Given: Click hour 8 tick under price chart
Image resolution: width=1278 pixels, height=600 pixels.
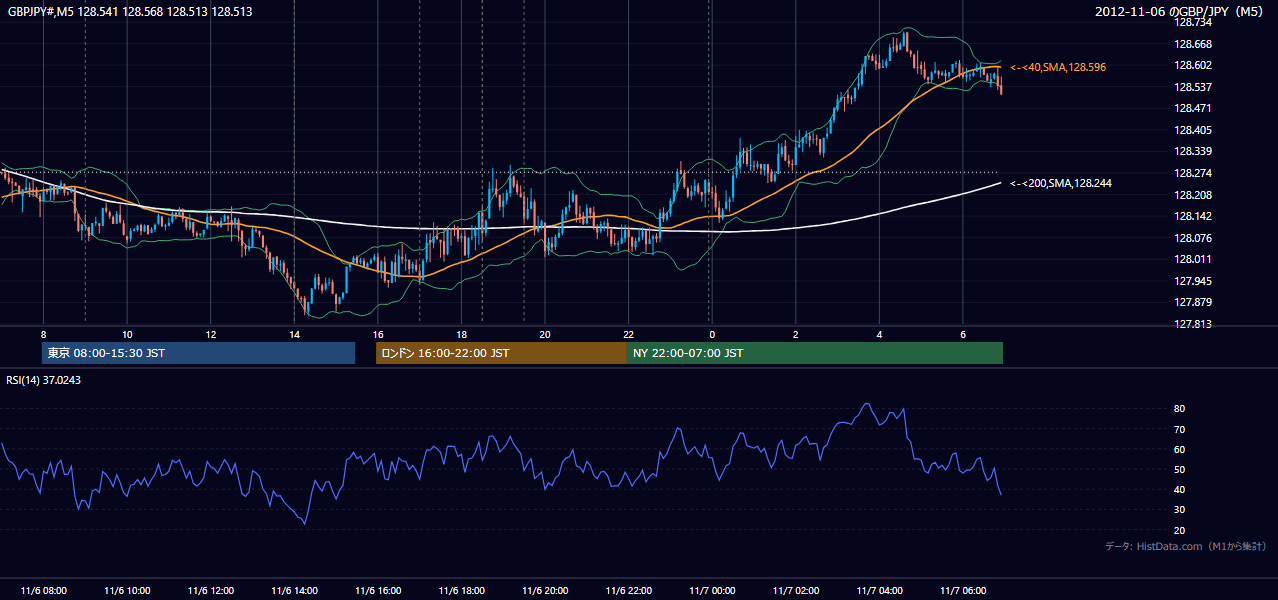Looking at the screenshot, I should point(43,334).
